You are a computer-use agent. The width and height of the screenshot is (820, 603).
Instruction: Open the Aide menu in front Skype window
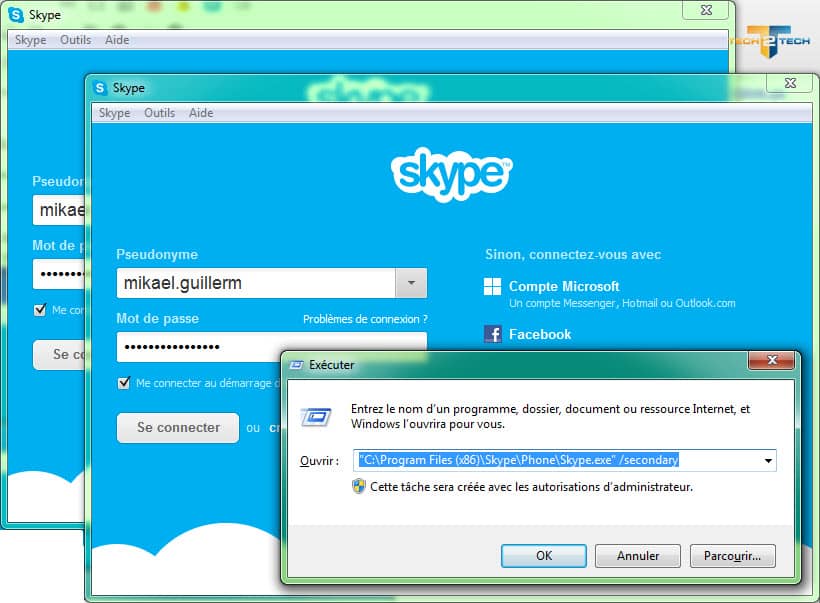click(x=201, y=113)
